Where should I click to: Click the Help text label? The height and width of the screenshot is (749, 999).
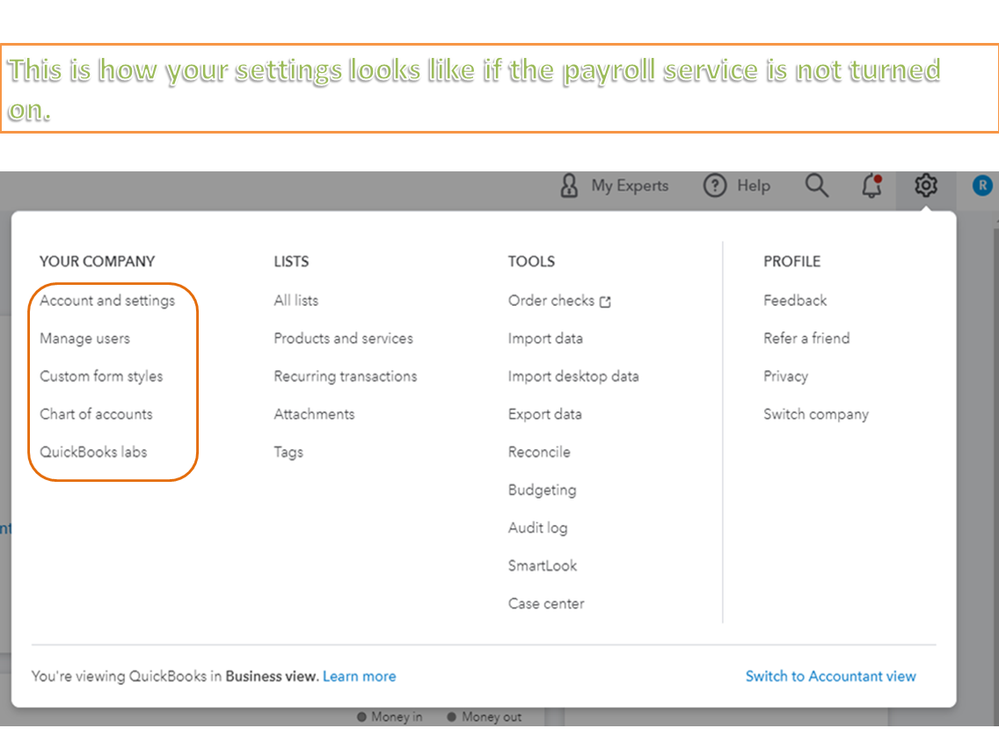(x=754, y=186)
